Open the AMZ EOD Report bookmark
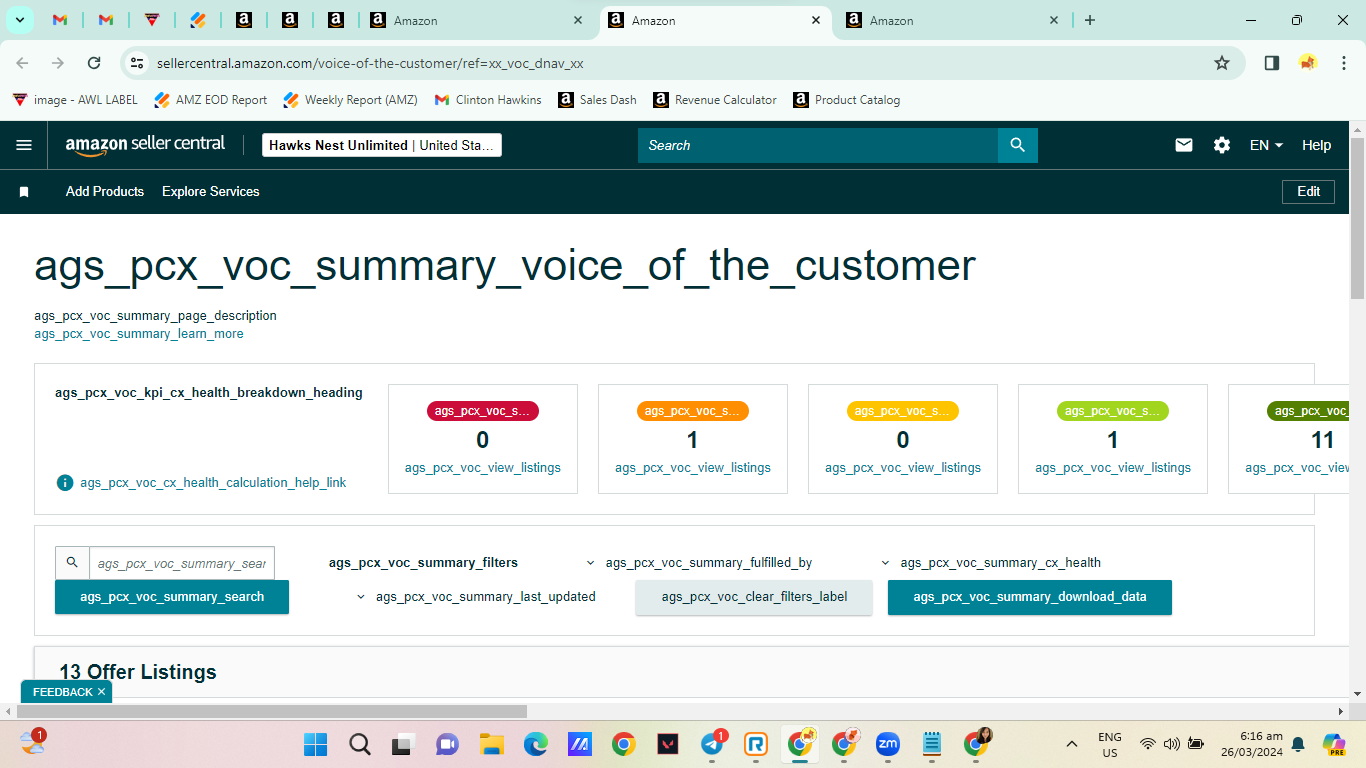Image resolution: width=1366 pixels, height=768 pixels. [211, 100]
